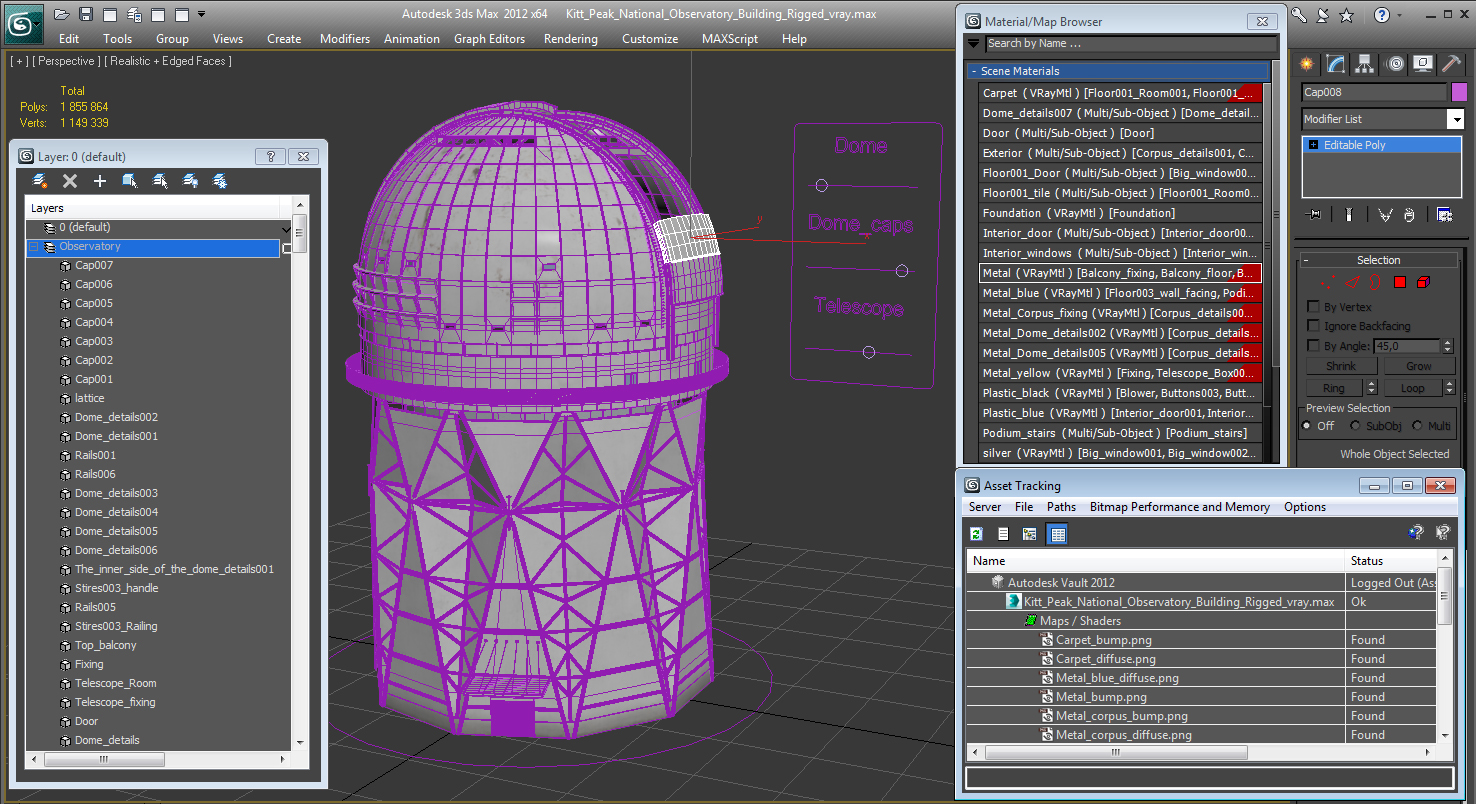Viewport: 1476px width, 804px height.
Task: Expand the Editable Poly modifier plus sign
Action: pos(1313,145)
